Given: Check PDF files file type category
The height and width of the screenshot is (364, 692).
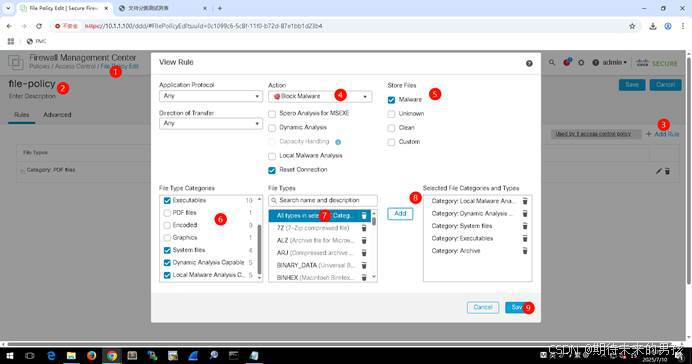Looking at the screenshot, I should coord(167,213).
